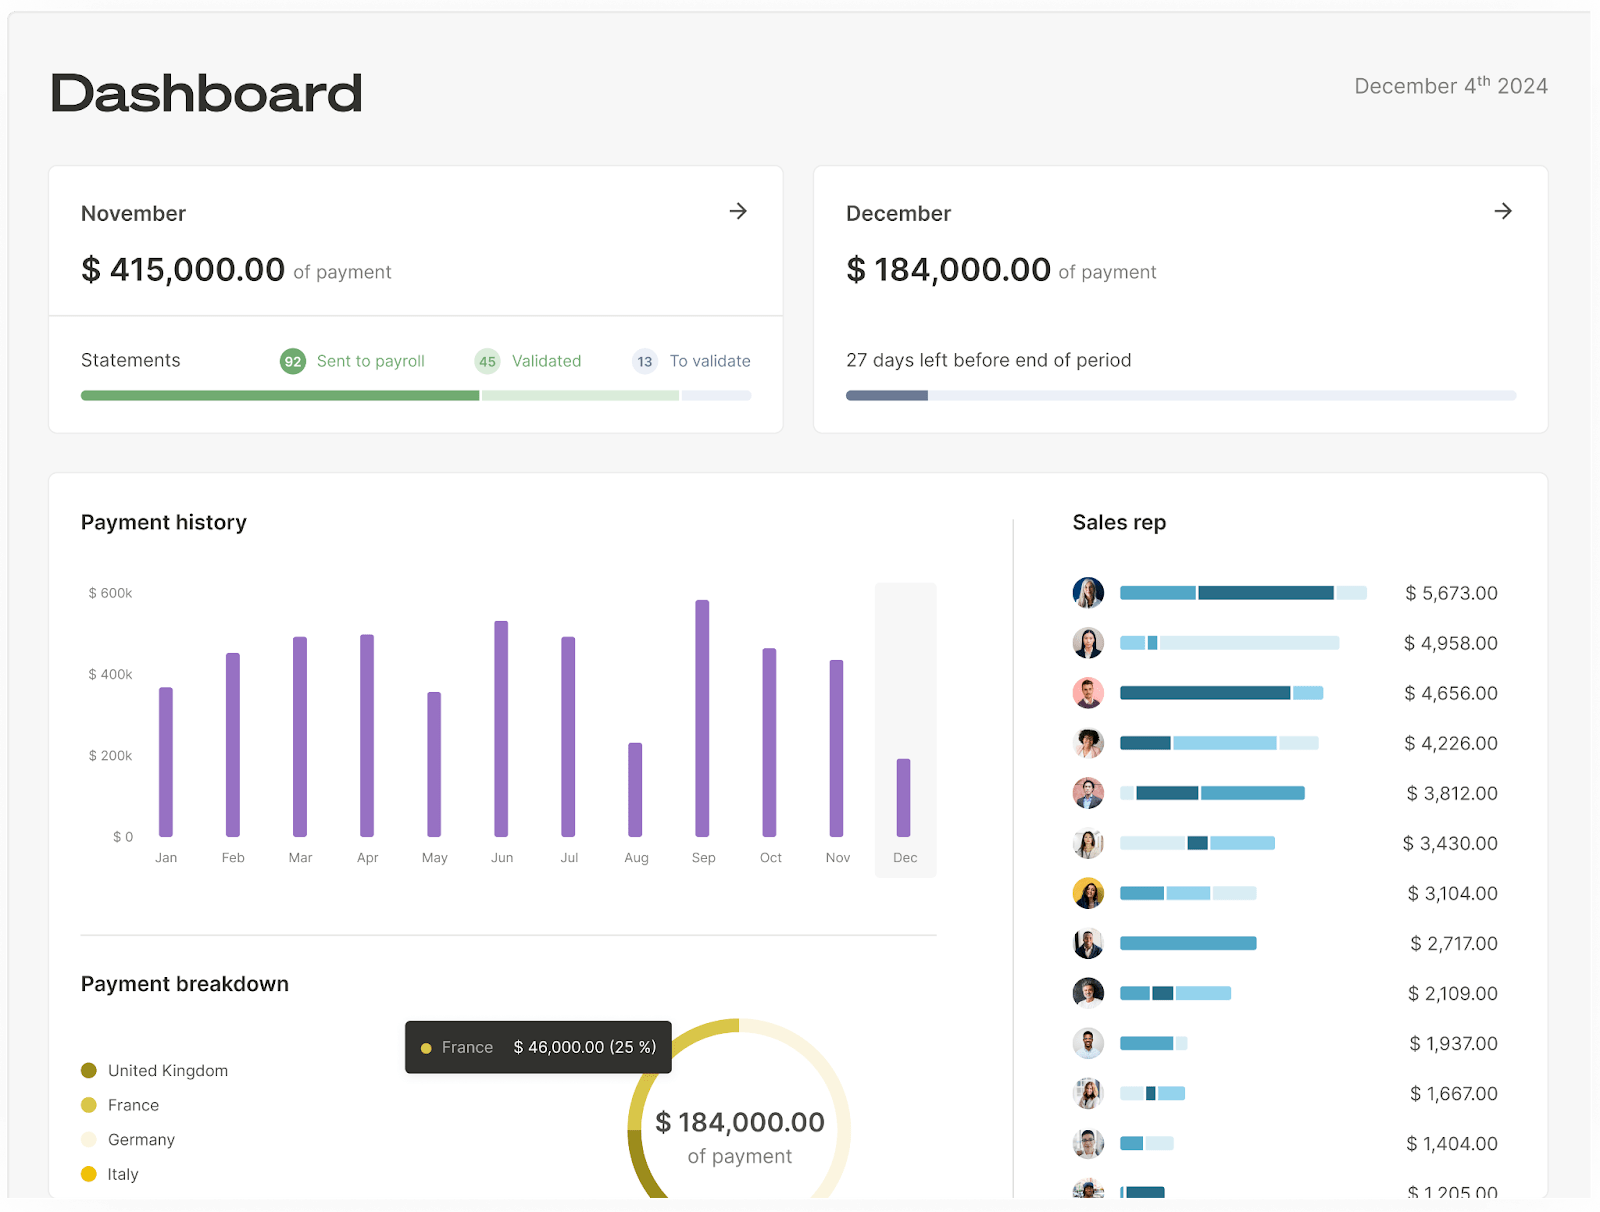Screen dimensions: 1600x1212
Task: Click the November statements progress bar
Action: (415, 395)
